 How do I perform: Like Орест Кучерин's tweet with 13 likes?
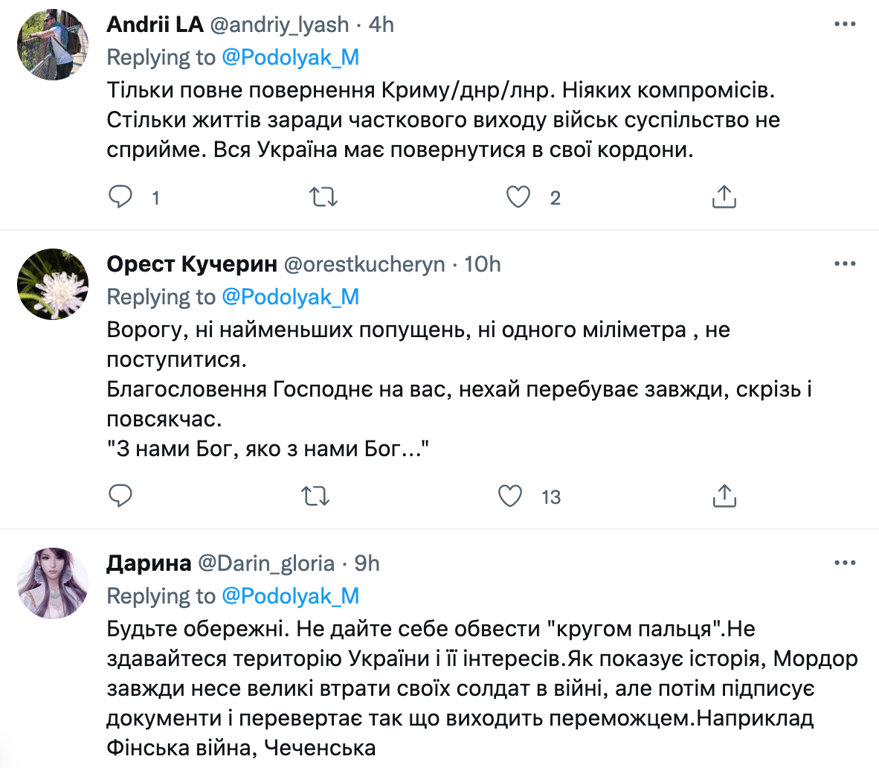pyautogui.click(x=511, y=495)
